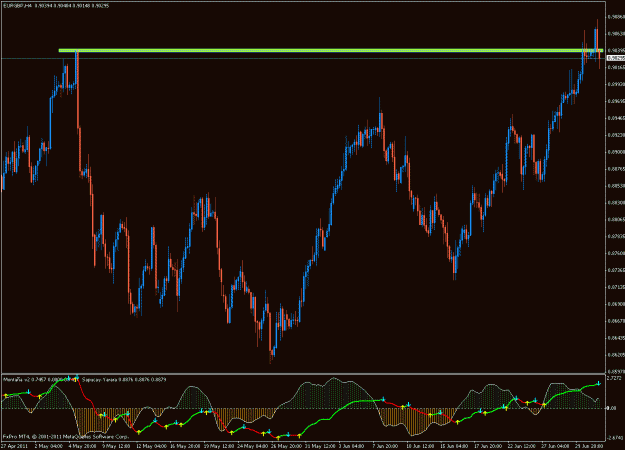Screen dimensions: 625x450
Task: Click the '15 Jun 04:00' time axis label
Action: [x=455, y=446]
